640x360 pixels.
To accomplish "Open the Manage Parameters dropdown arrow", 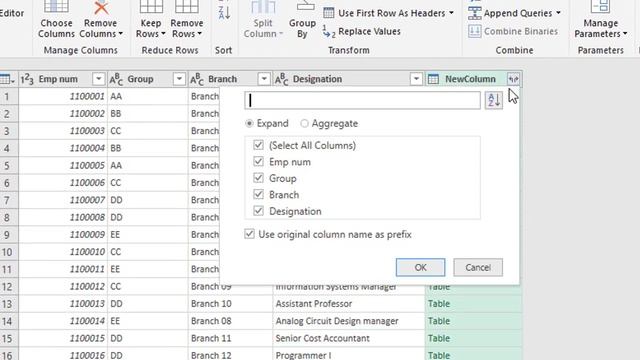I will click(625, 34).
